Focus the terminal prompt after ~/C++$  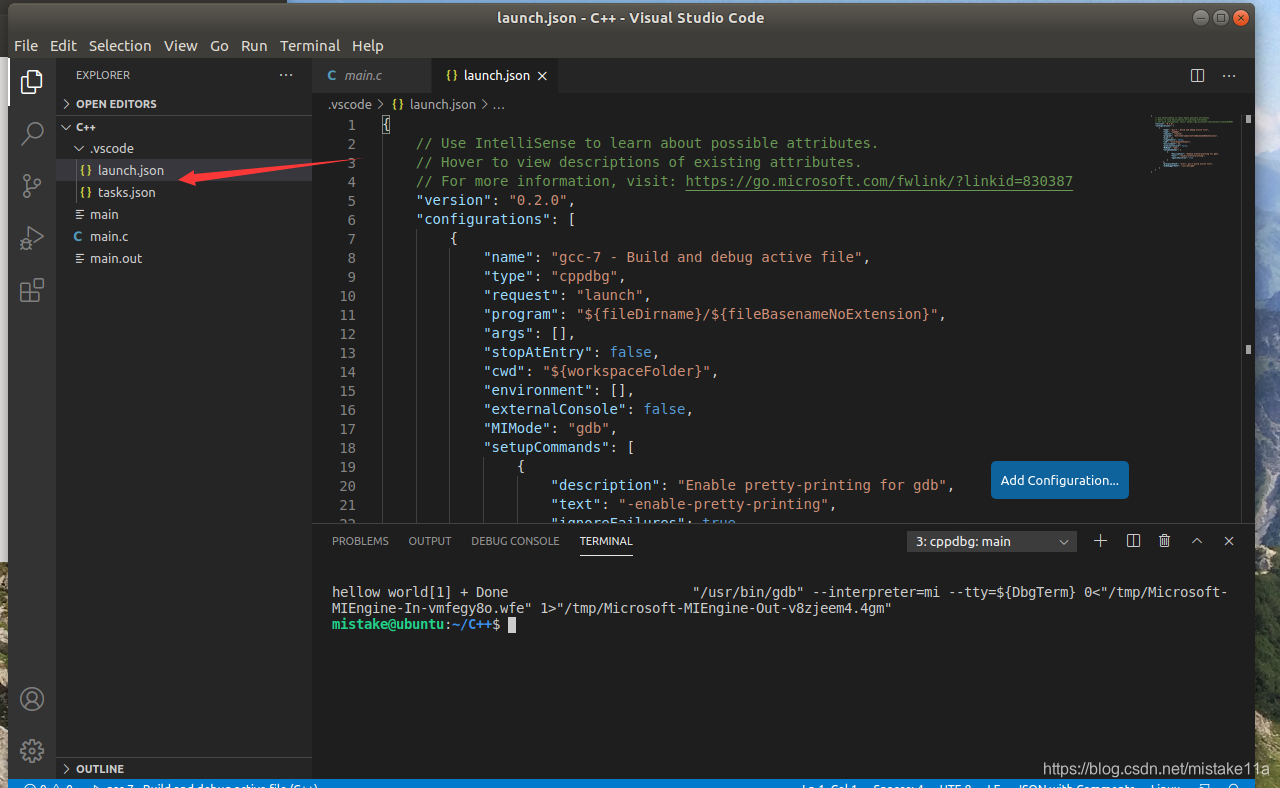coord(512,624)
